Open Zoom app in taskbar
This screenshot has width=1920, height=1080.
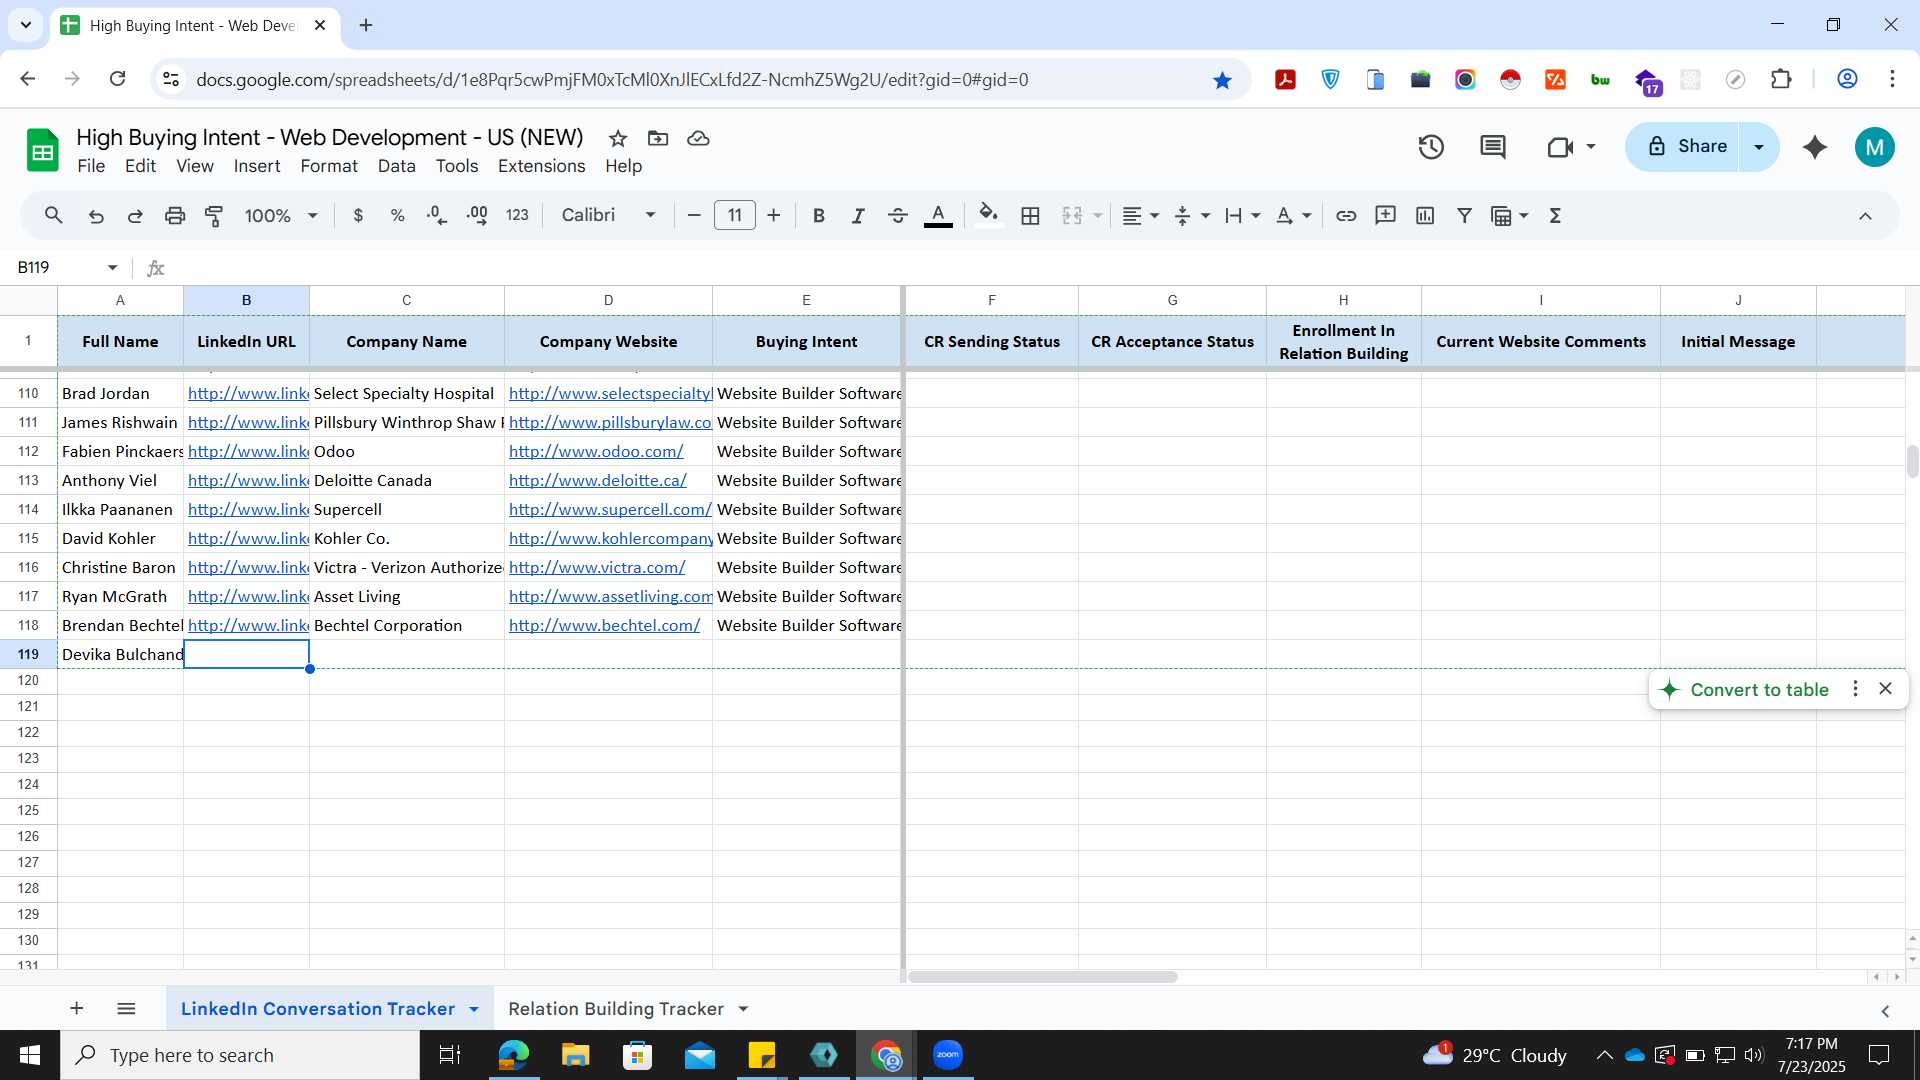point(947,1055)
